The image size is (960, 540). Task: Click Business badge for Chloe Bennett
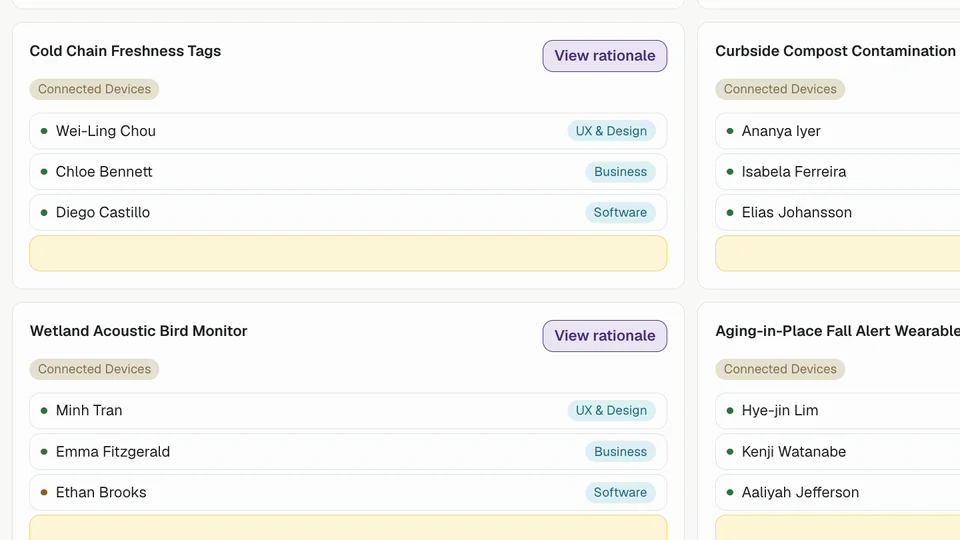click(x=620, y=172)
